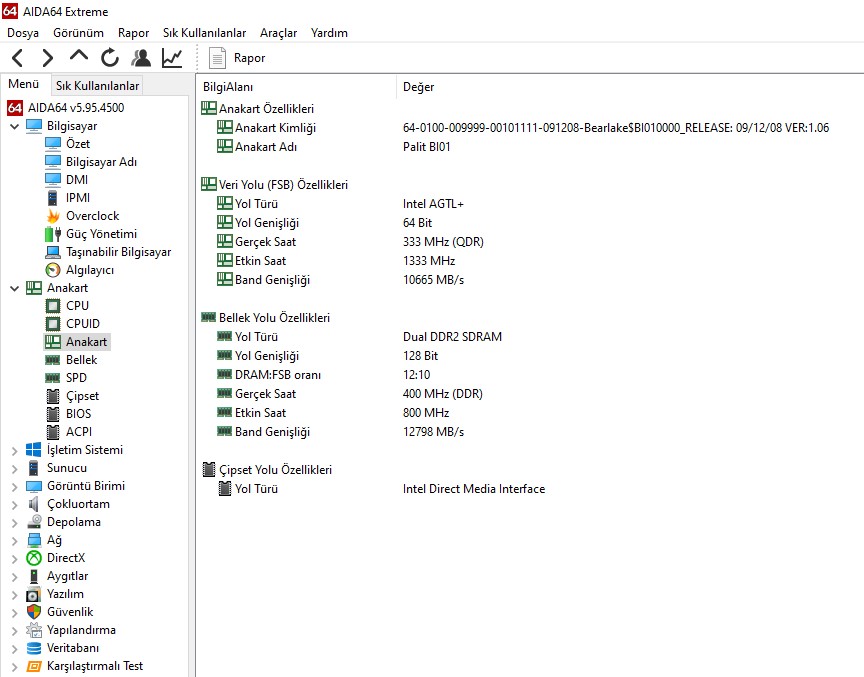
Task: Switch to Sık Kullanılanlar tab
Action: [x=97, y=86]
